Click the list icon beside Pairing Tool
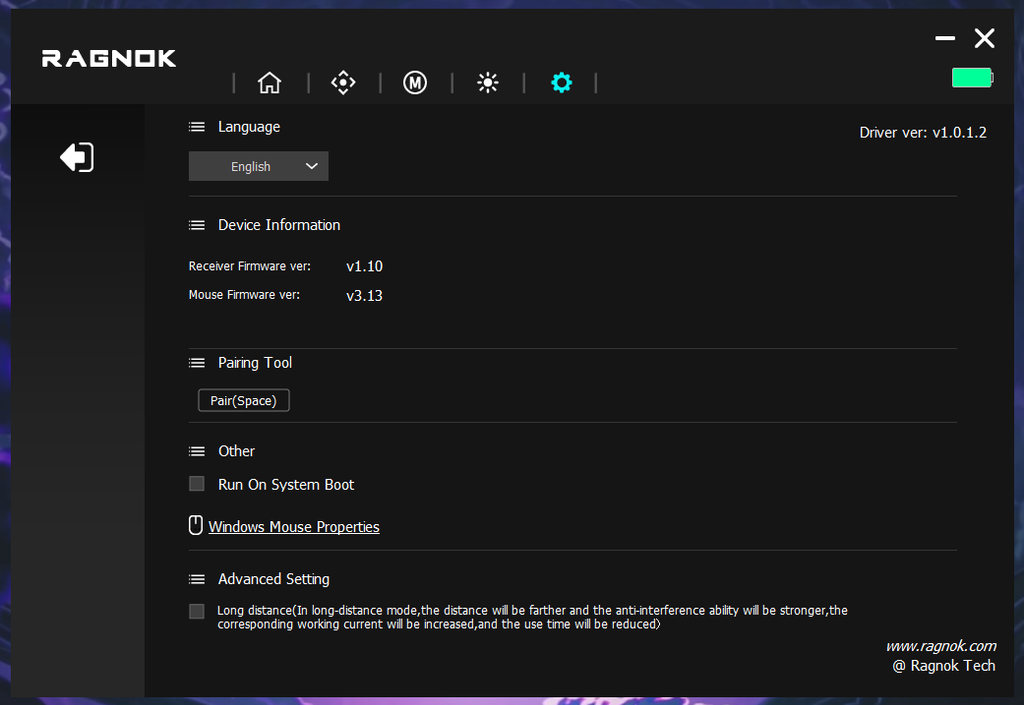Screen dimensions: 1024x705 [197, 363]
